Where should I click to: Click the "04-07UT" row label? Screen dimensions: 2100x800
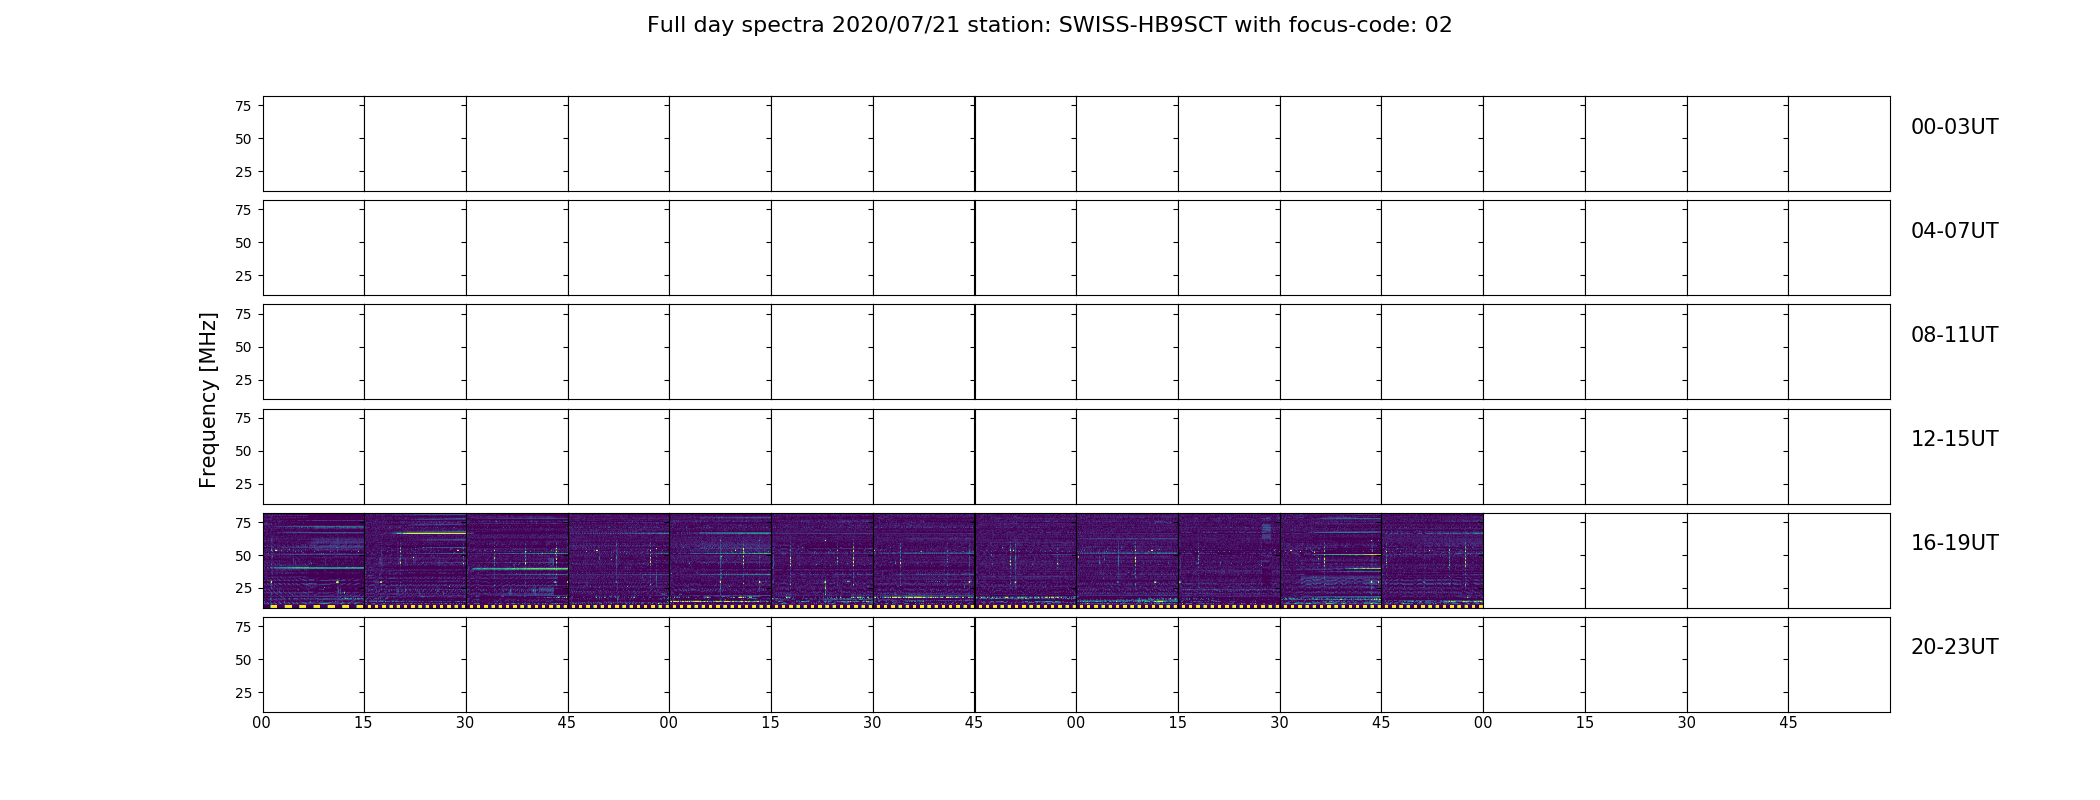pyautogui.click(x=1954, y=231)
